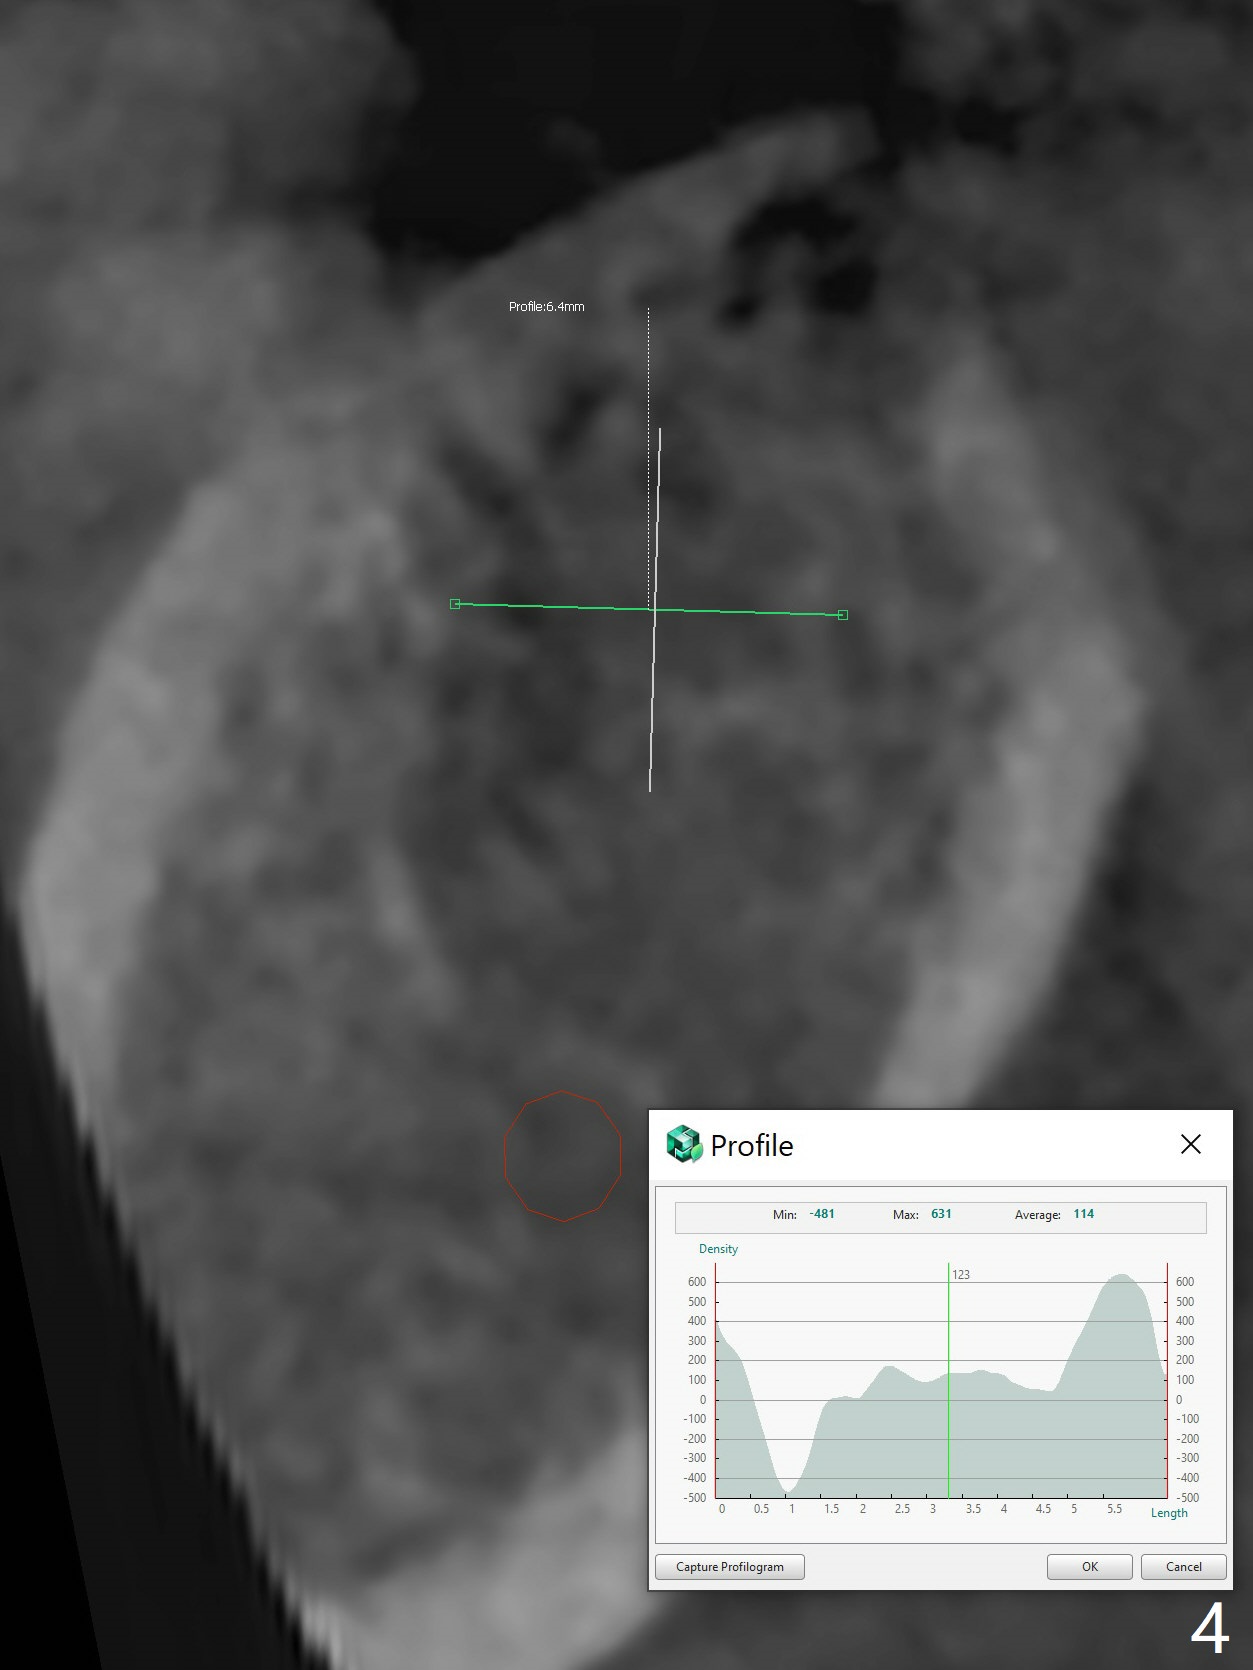Click the Profile:6.4mm measurement label
The width and height of the screenshot is (1253, 1670).
pos(546,307)
